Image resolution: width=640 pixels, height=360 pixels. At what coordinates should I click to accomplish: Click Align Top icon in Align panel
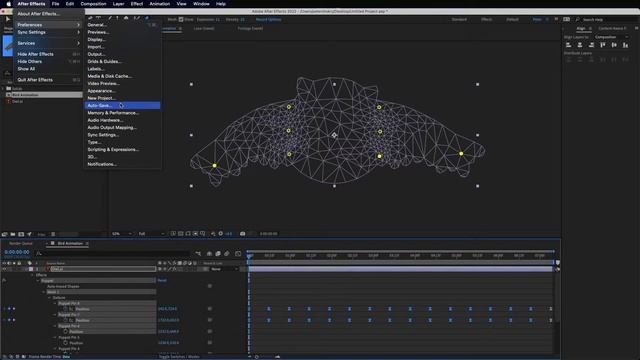pos(603,45)
